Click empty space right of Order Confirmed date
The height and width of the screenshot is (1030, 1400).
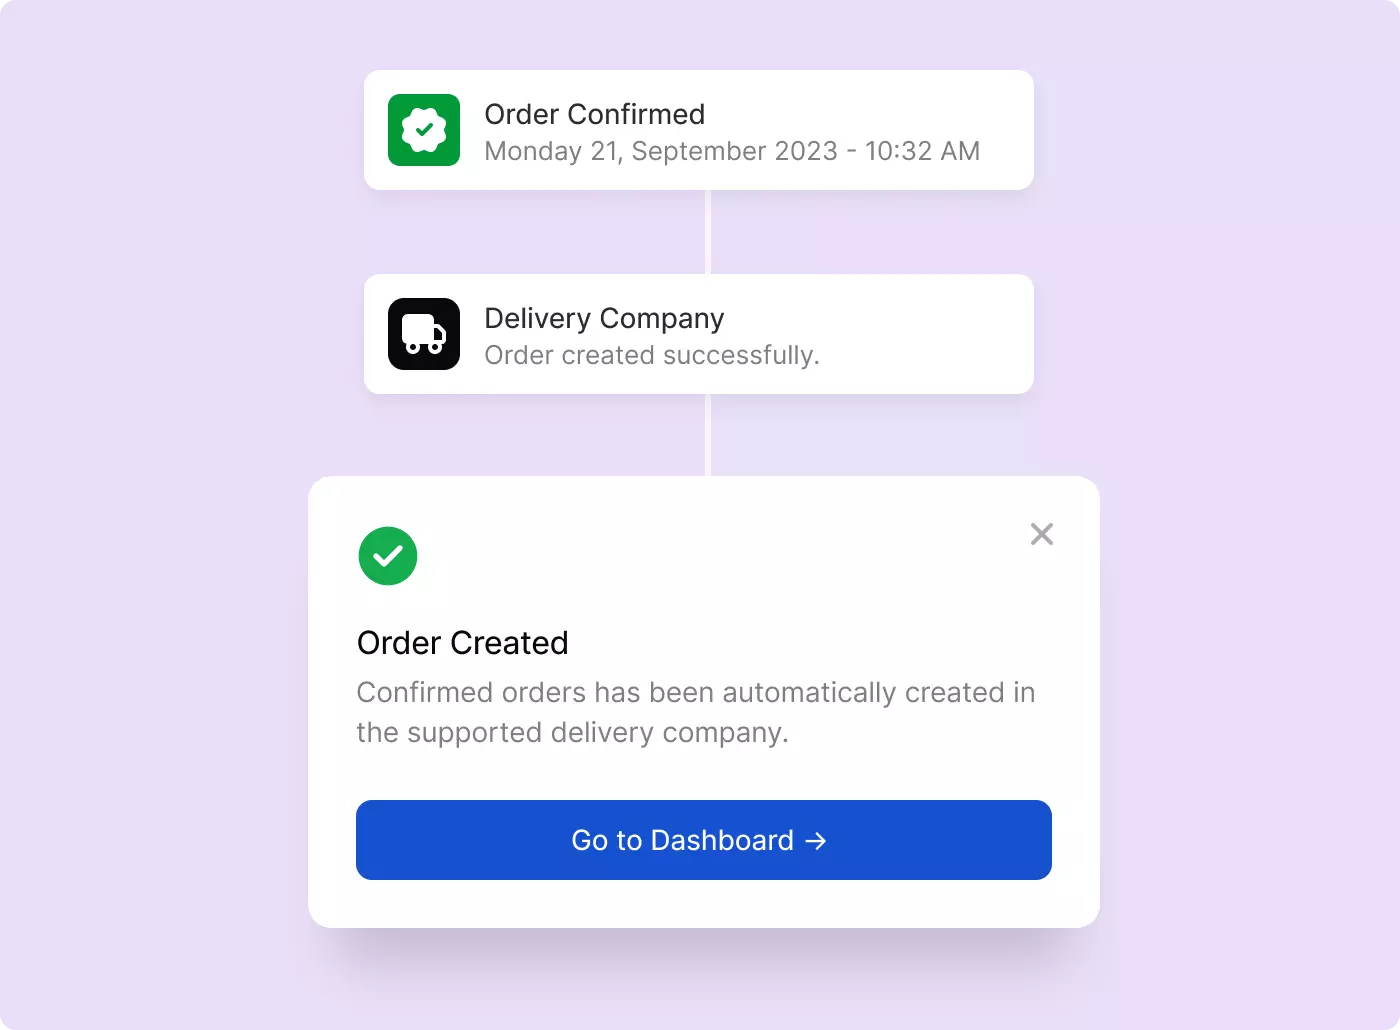[1006, 151]
